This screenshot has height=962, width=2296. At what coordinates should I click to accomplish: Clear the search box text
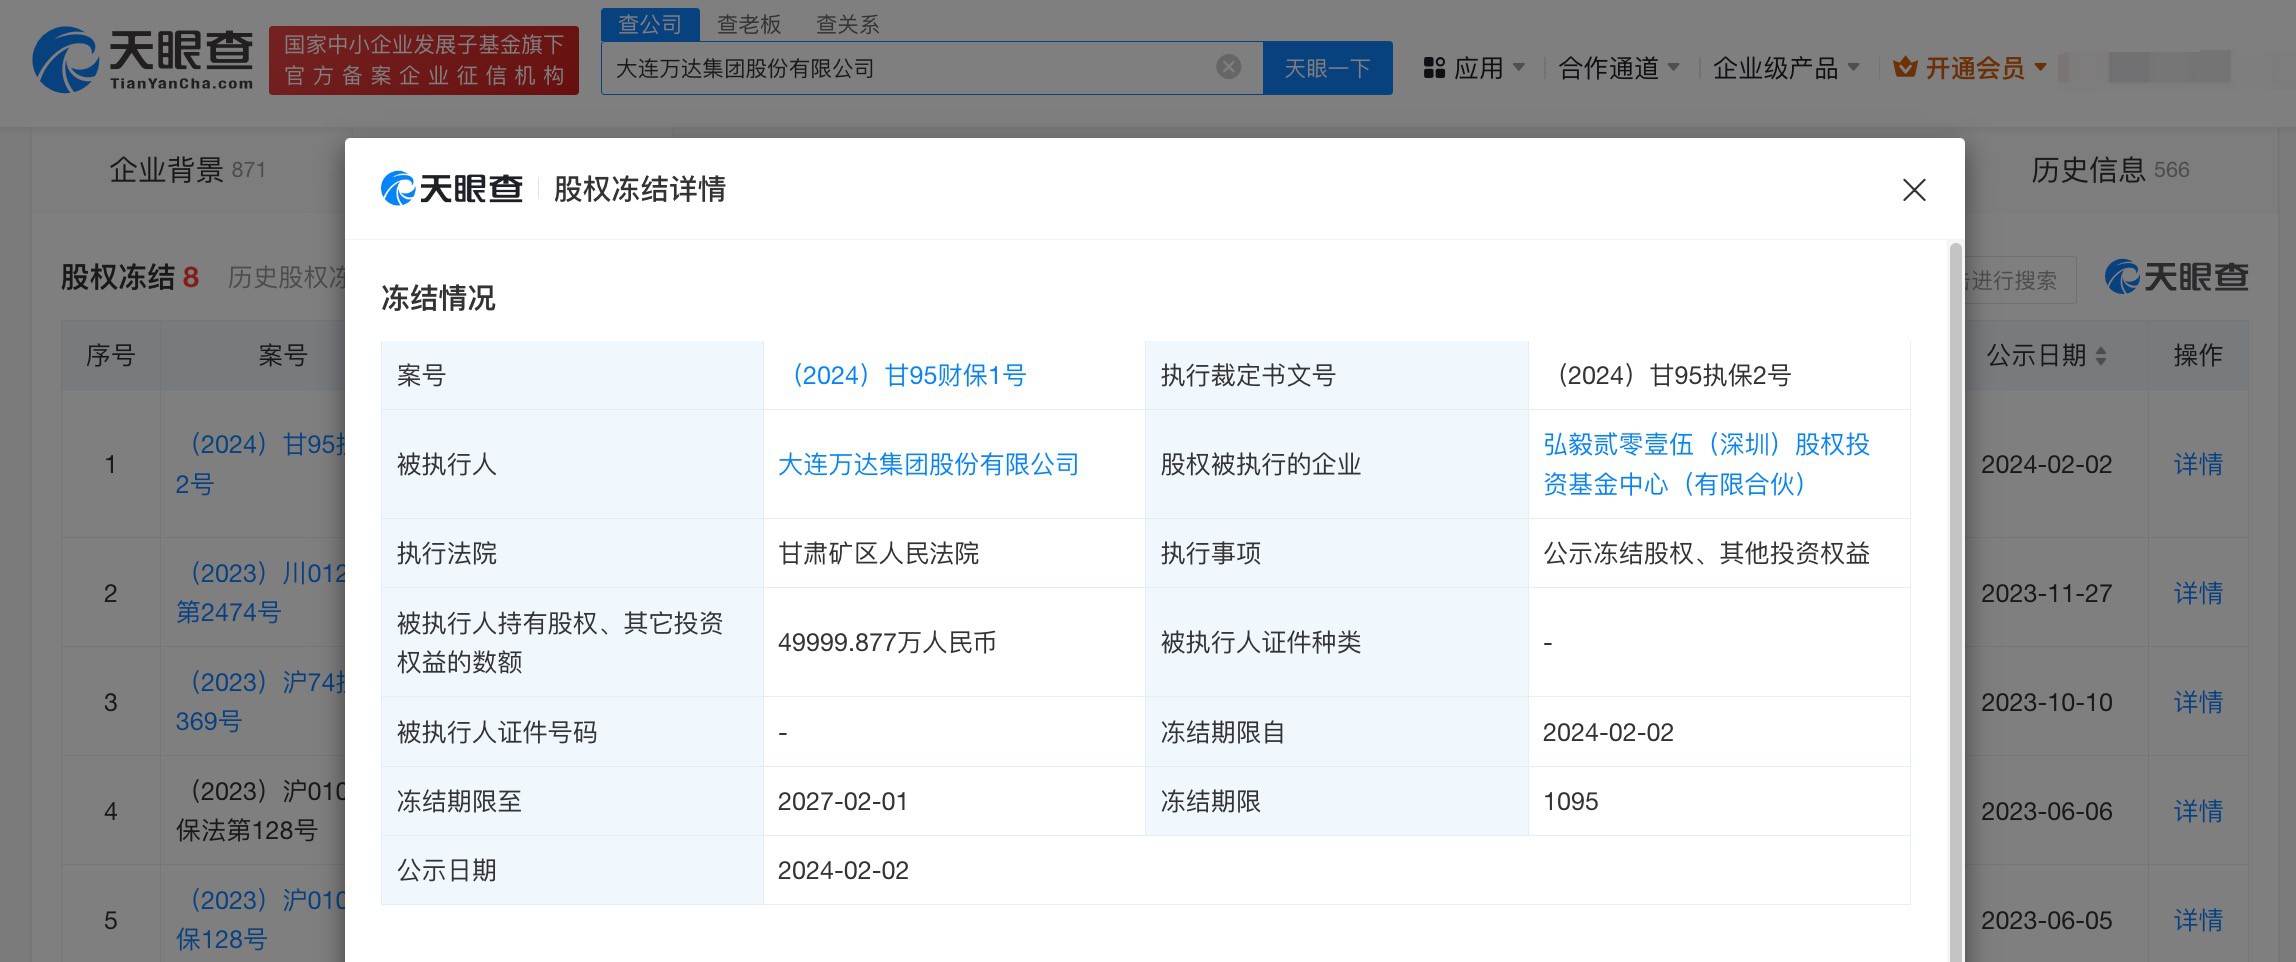point(1228,67)
